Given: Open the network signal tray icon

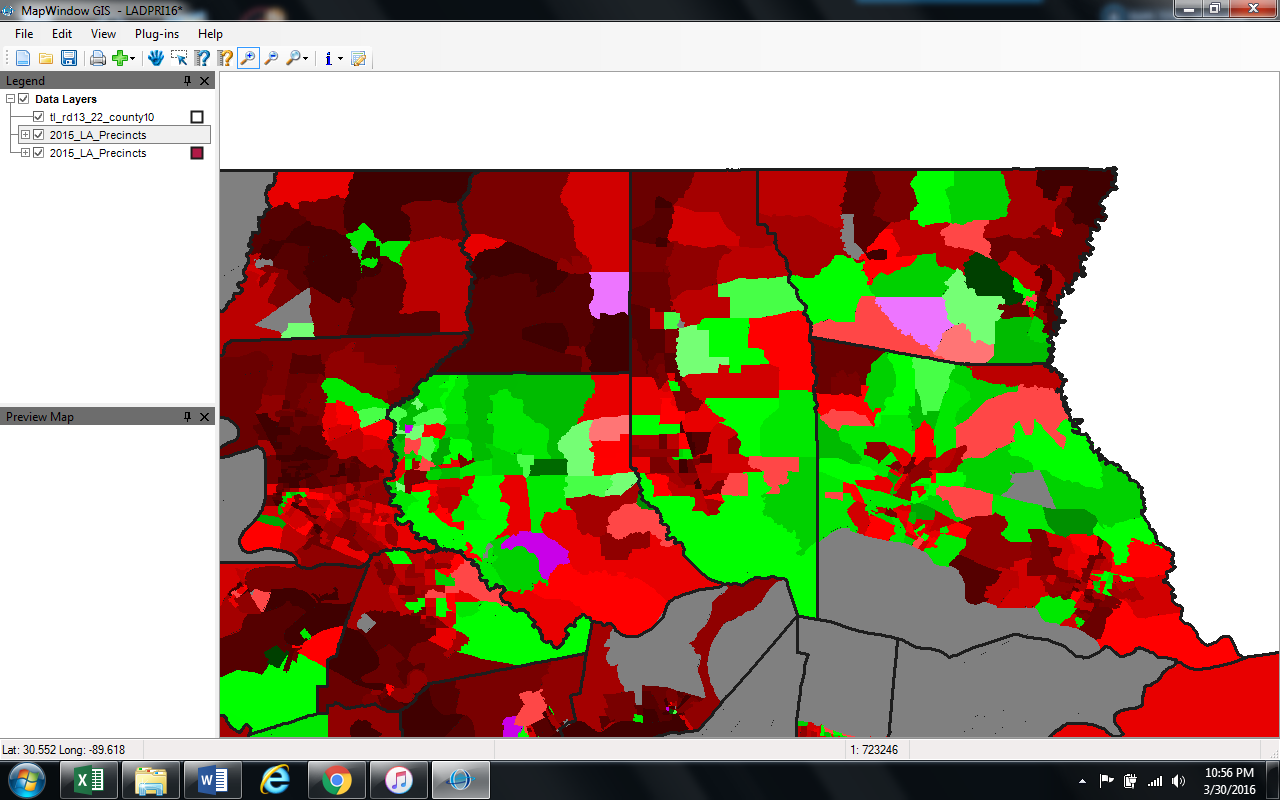Looking at the screenshot, I should click(1155, 781).
